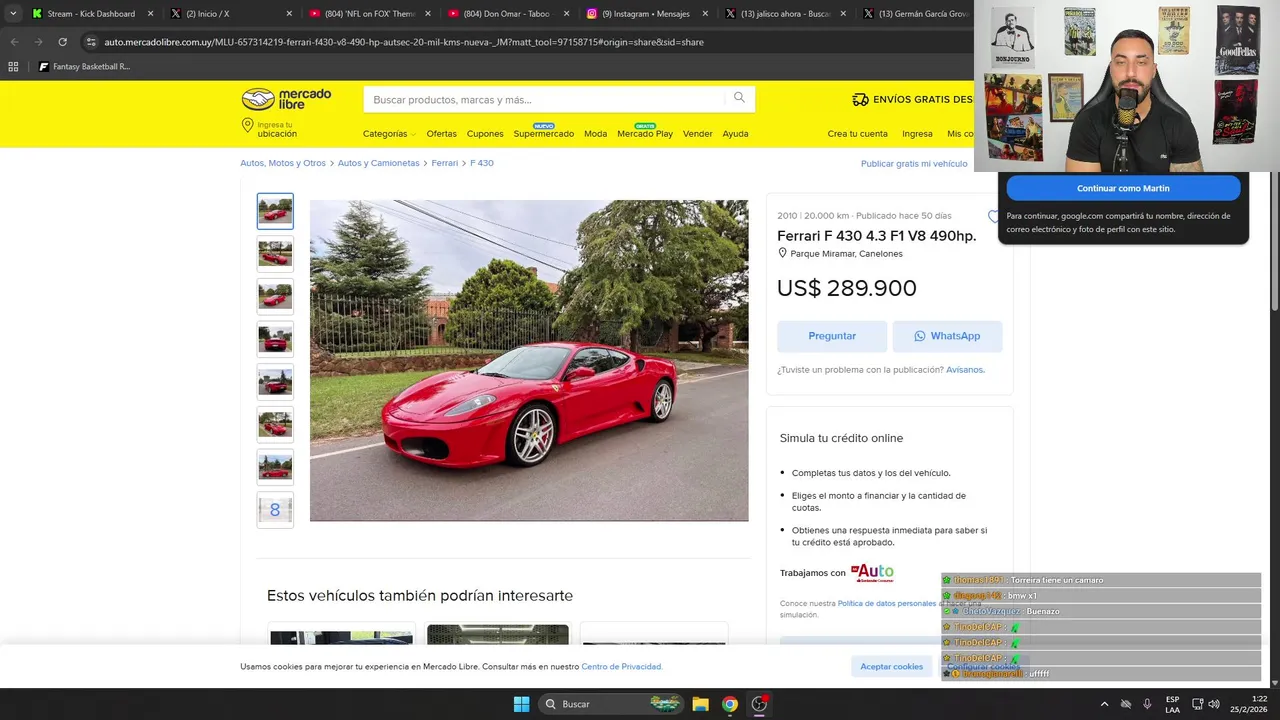This screenshot has height=720, width=1280.
Task: Select second Ferrari photo thumbnail
Action: (x=275, y=254)
